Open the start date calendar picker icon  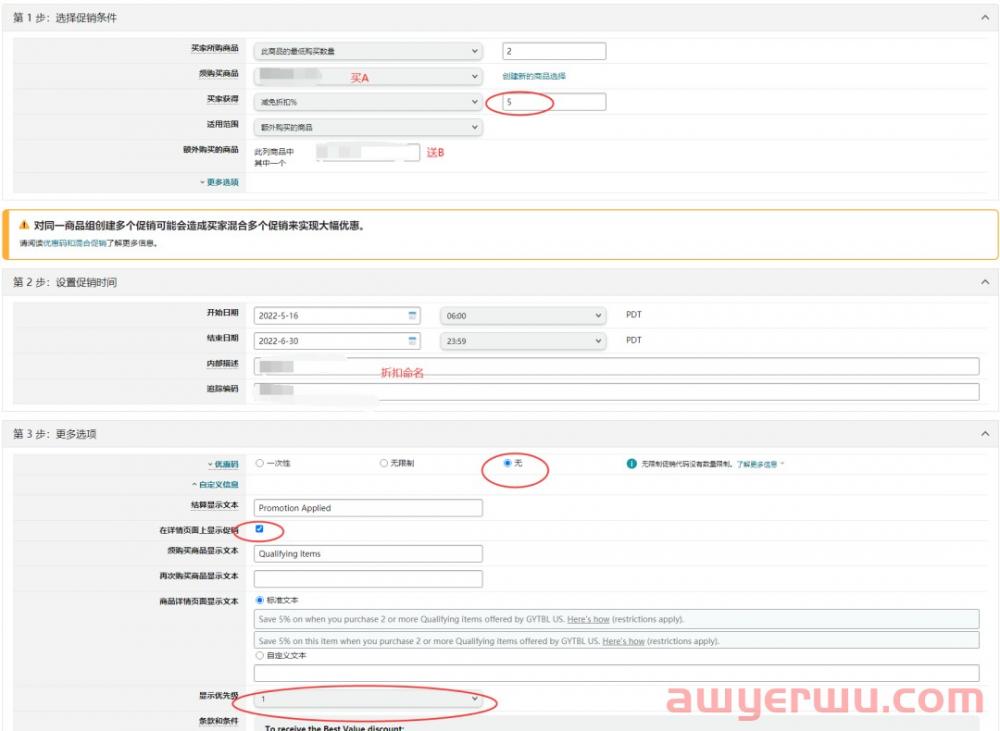(412, 315)
